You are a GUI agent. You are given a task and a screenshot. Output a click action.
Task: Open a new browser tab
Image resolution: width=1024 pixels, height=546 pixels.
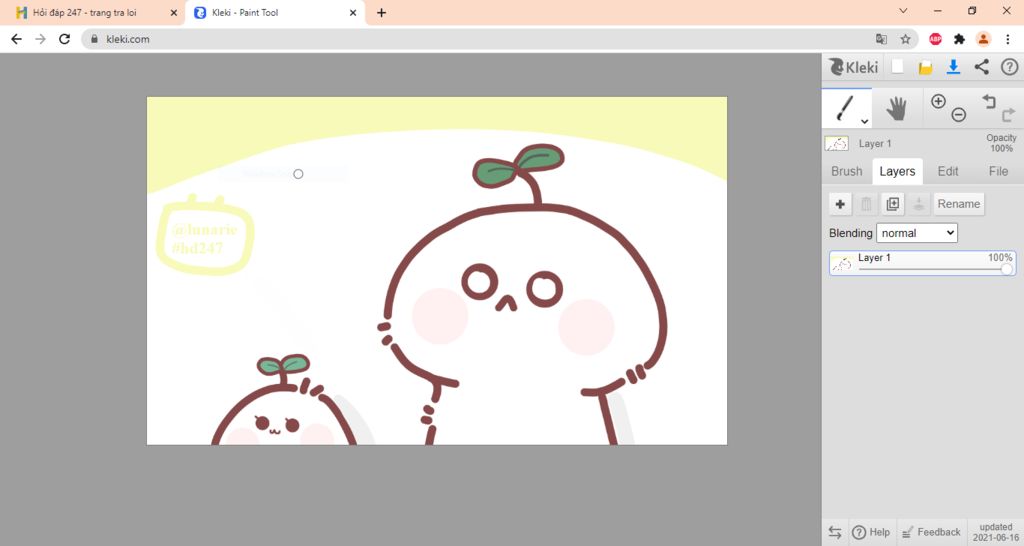point(381,12)
